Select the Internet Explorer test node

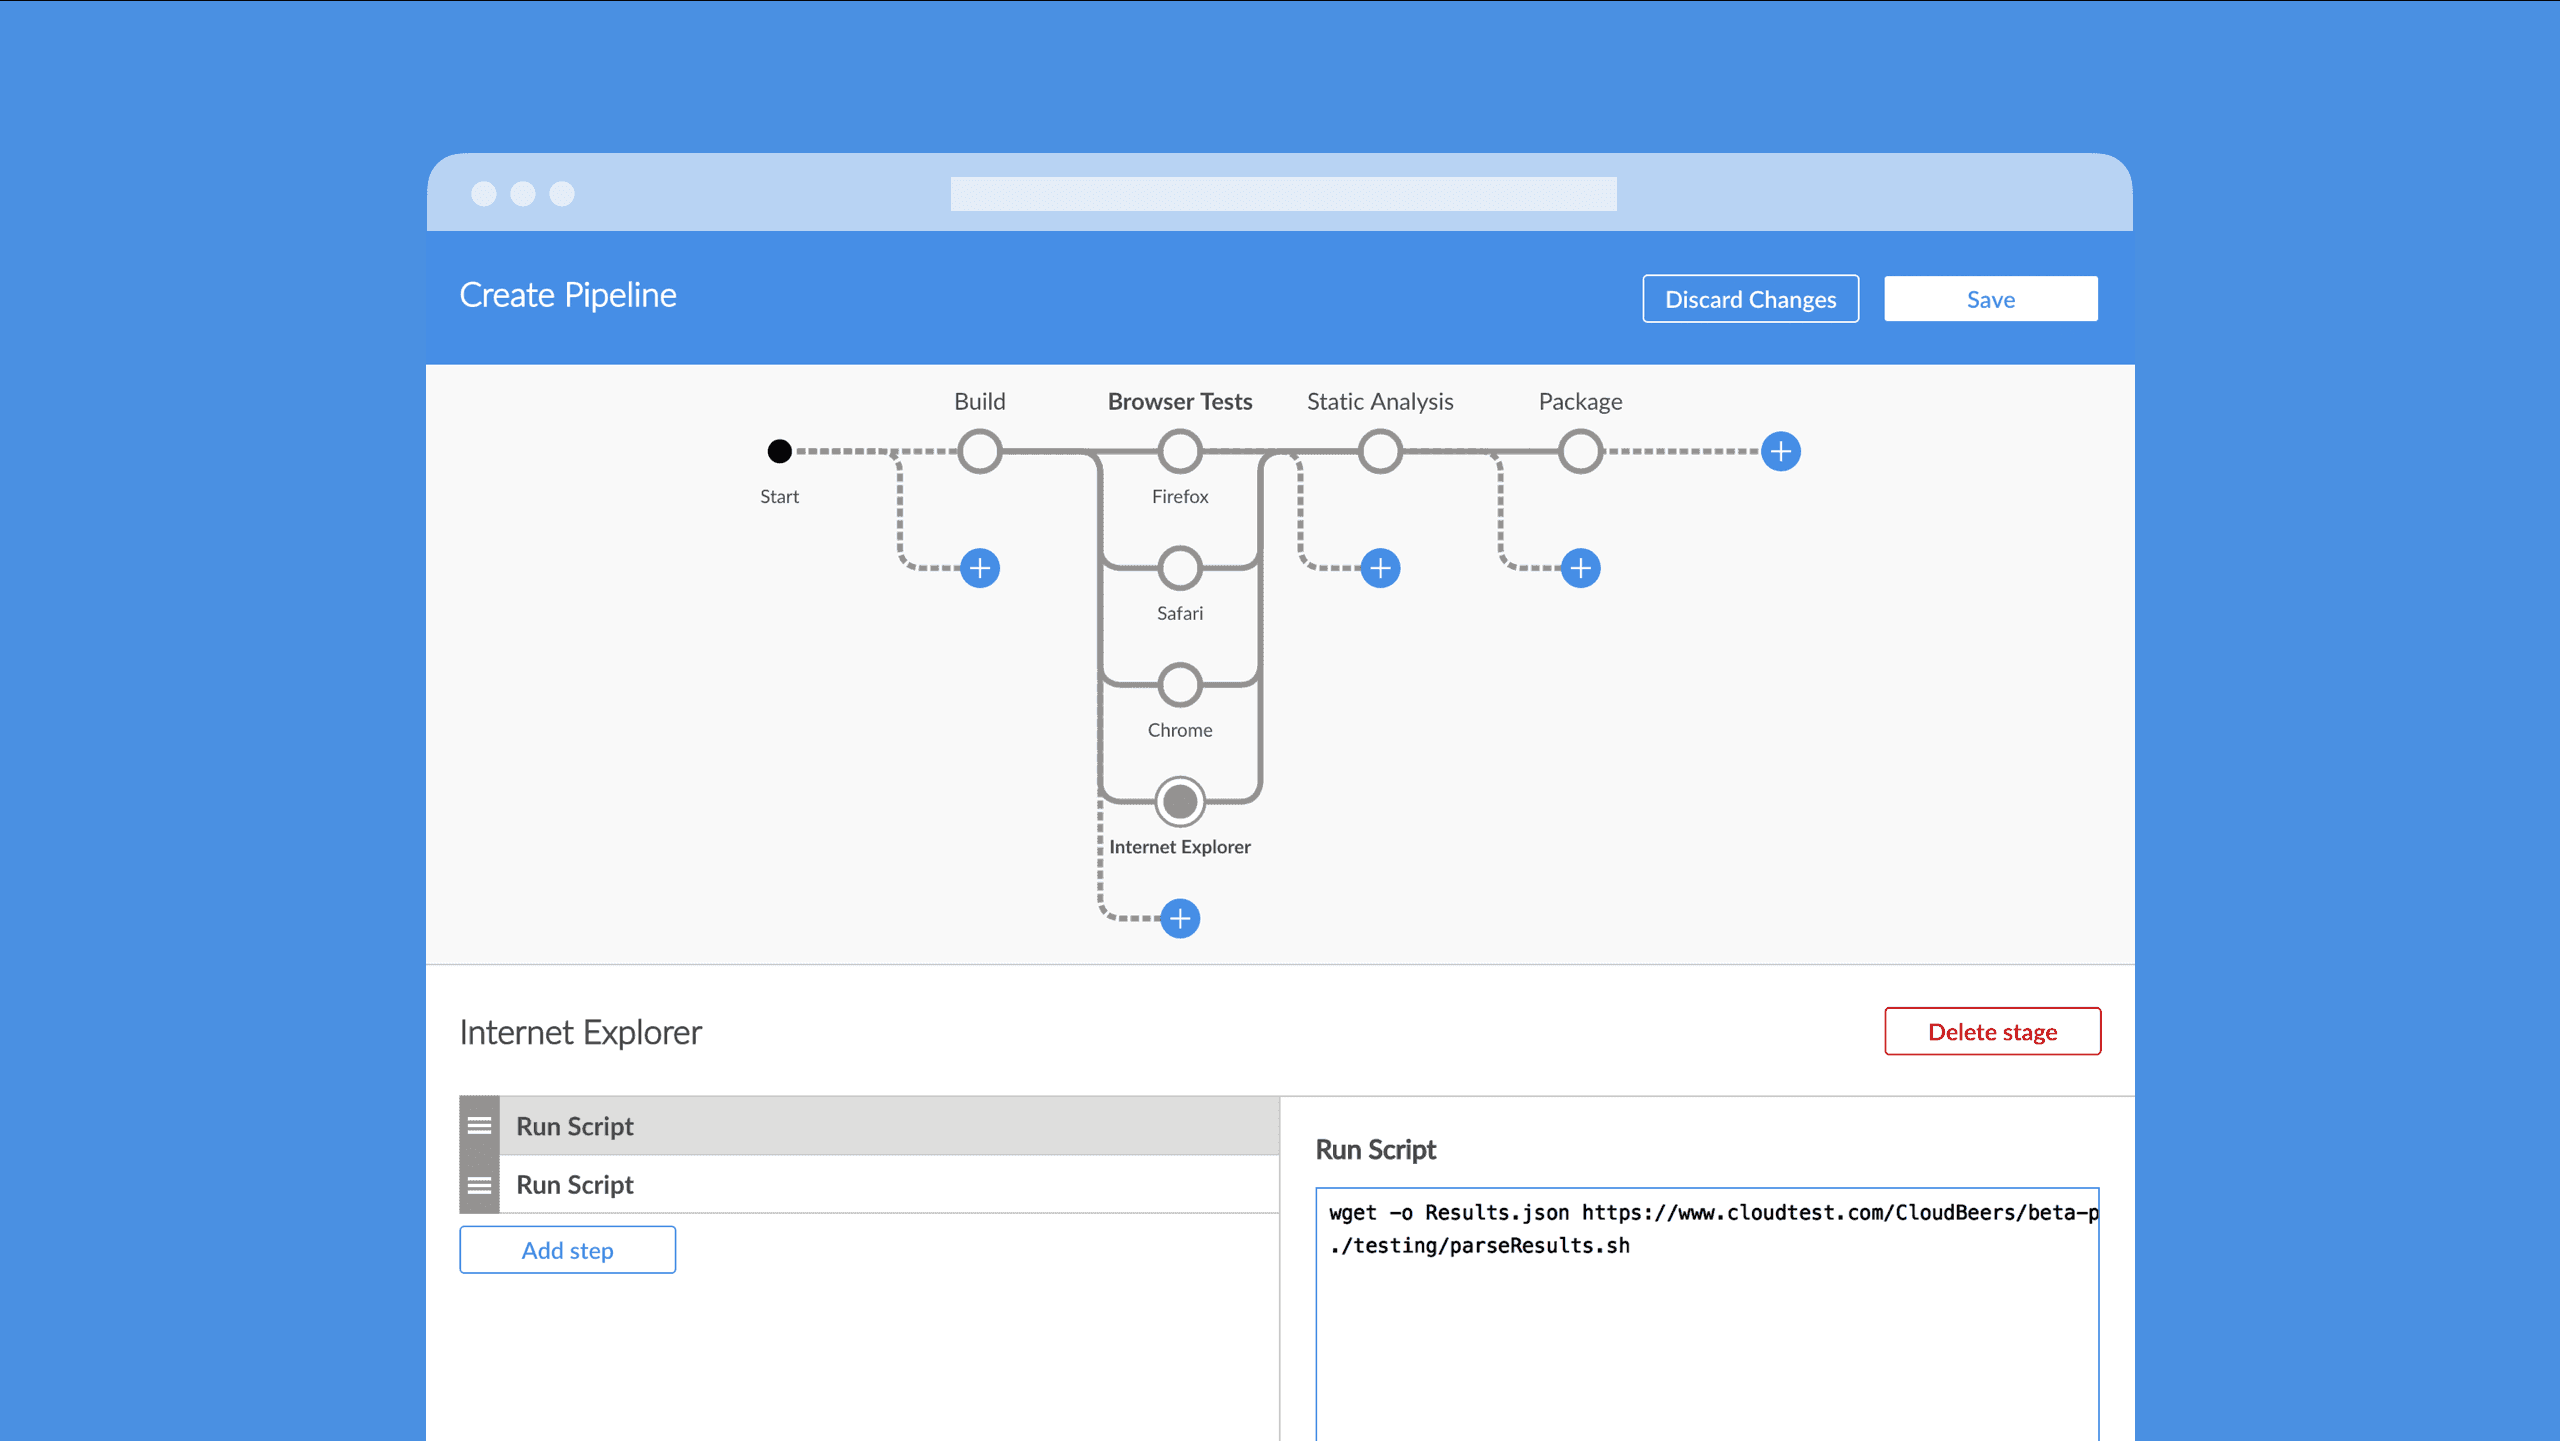[1180, 801]
